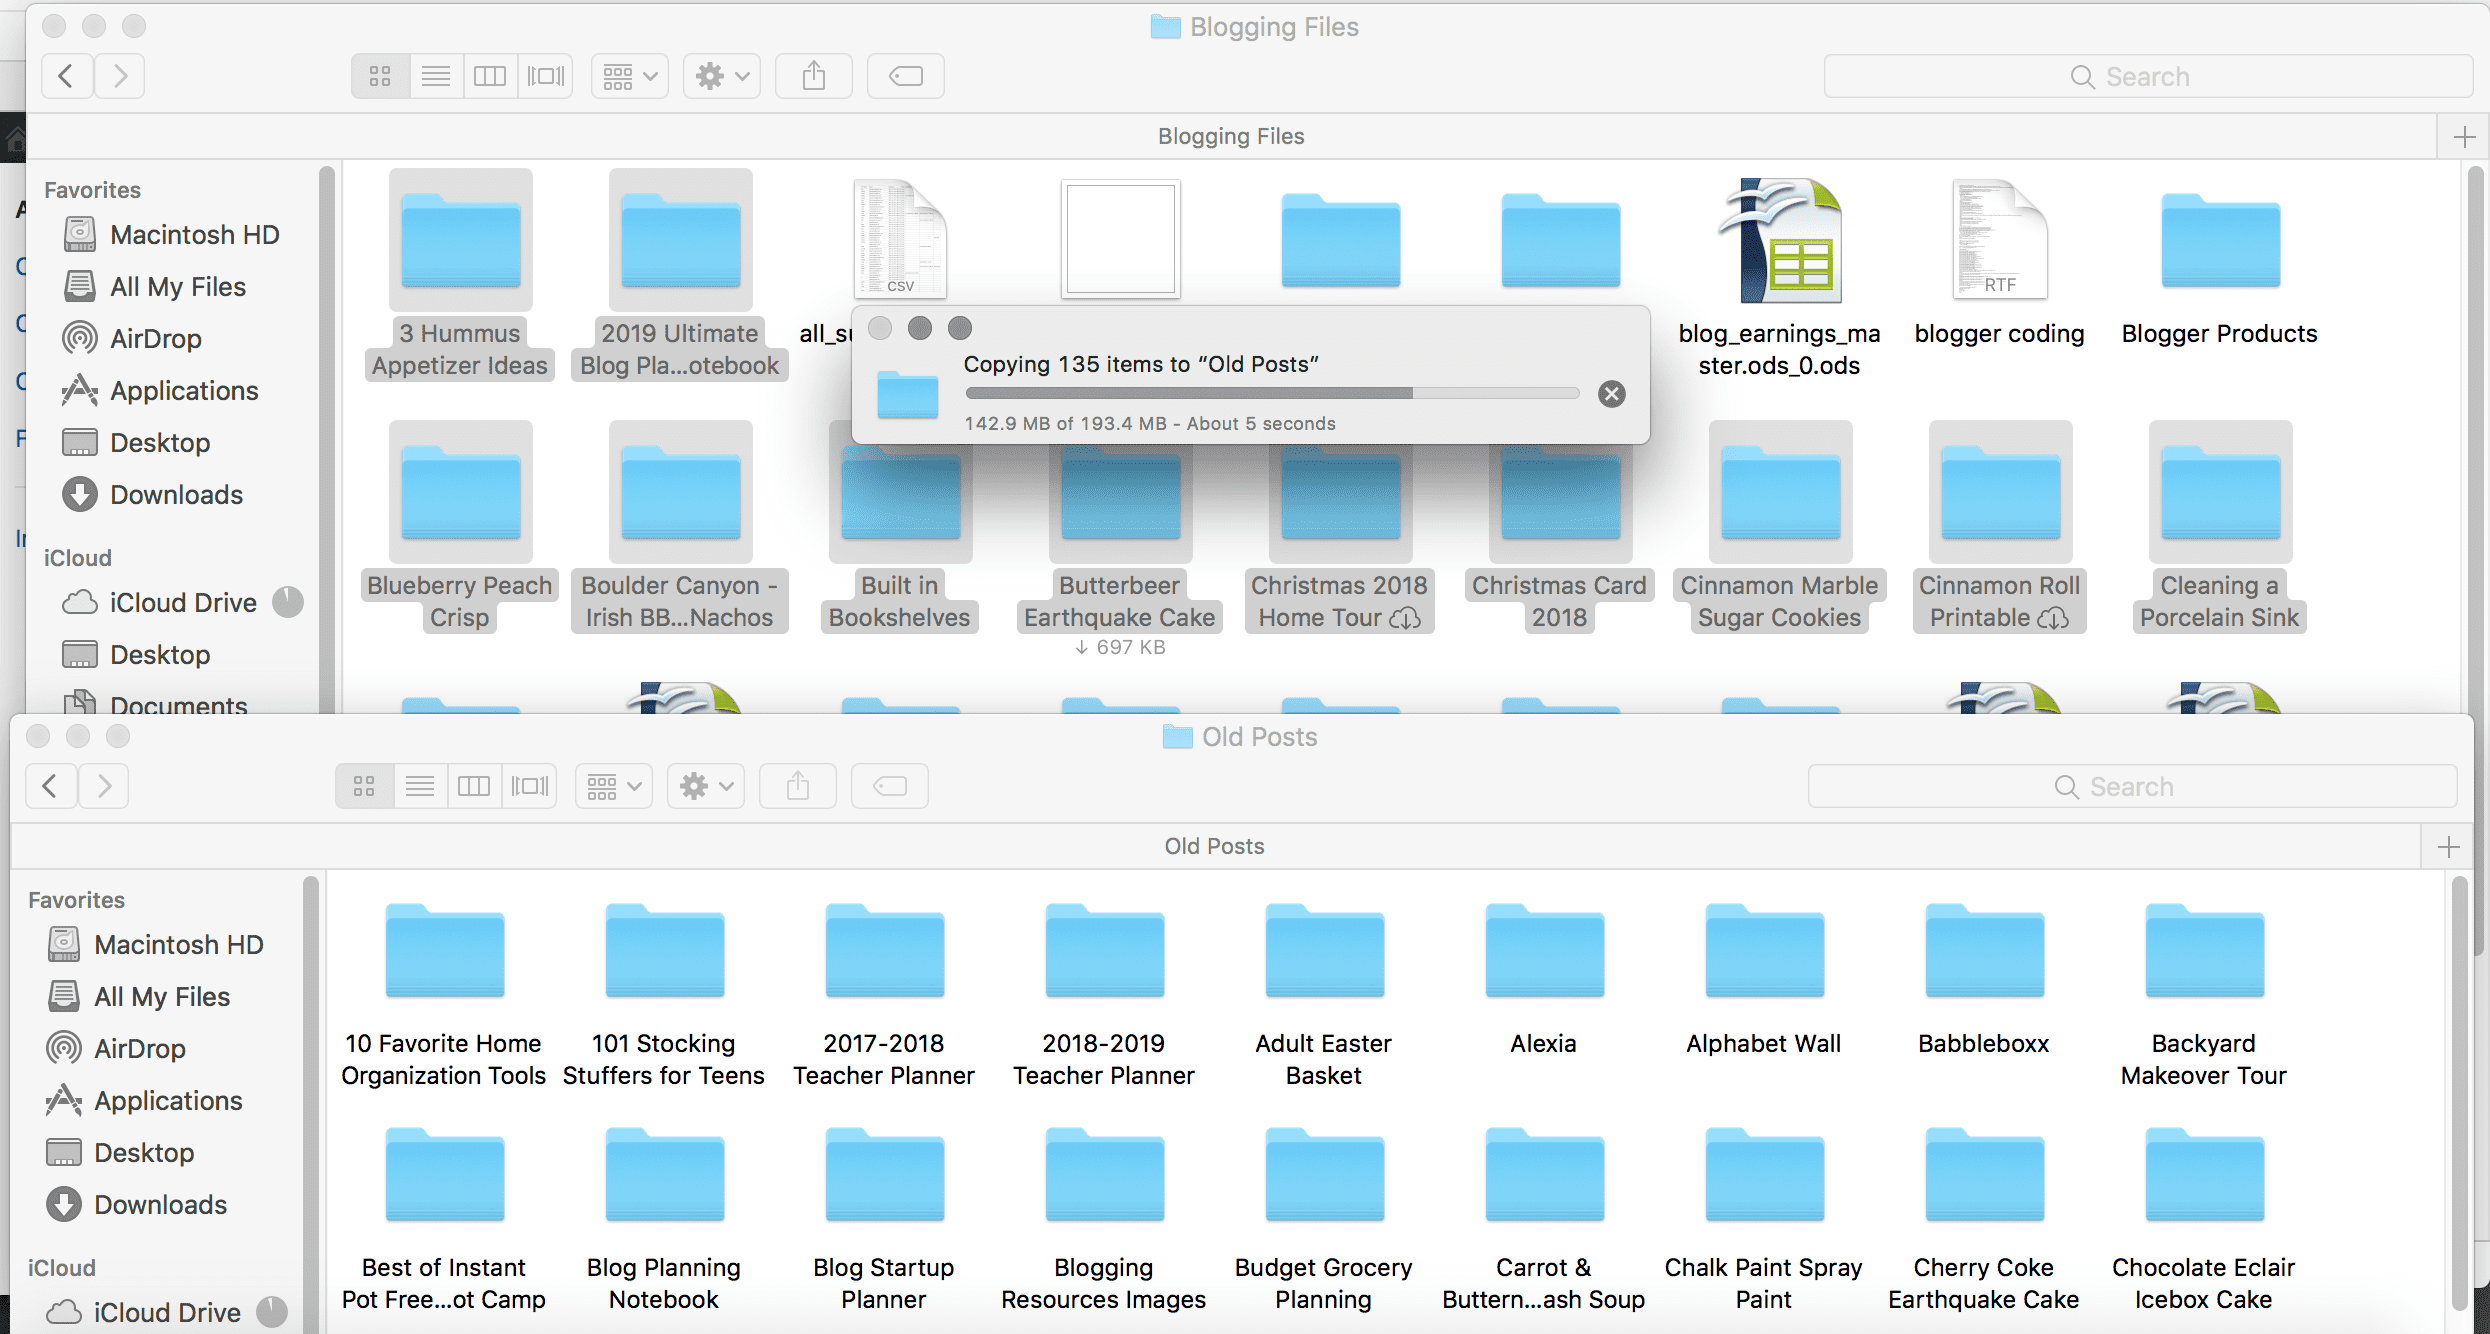This screenshot has width=2490, height=1334.
Task: Click share button in Blogging Files toolbar
Action: [x=814, y=76]
